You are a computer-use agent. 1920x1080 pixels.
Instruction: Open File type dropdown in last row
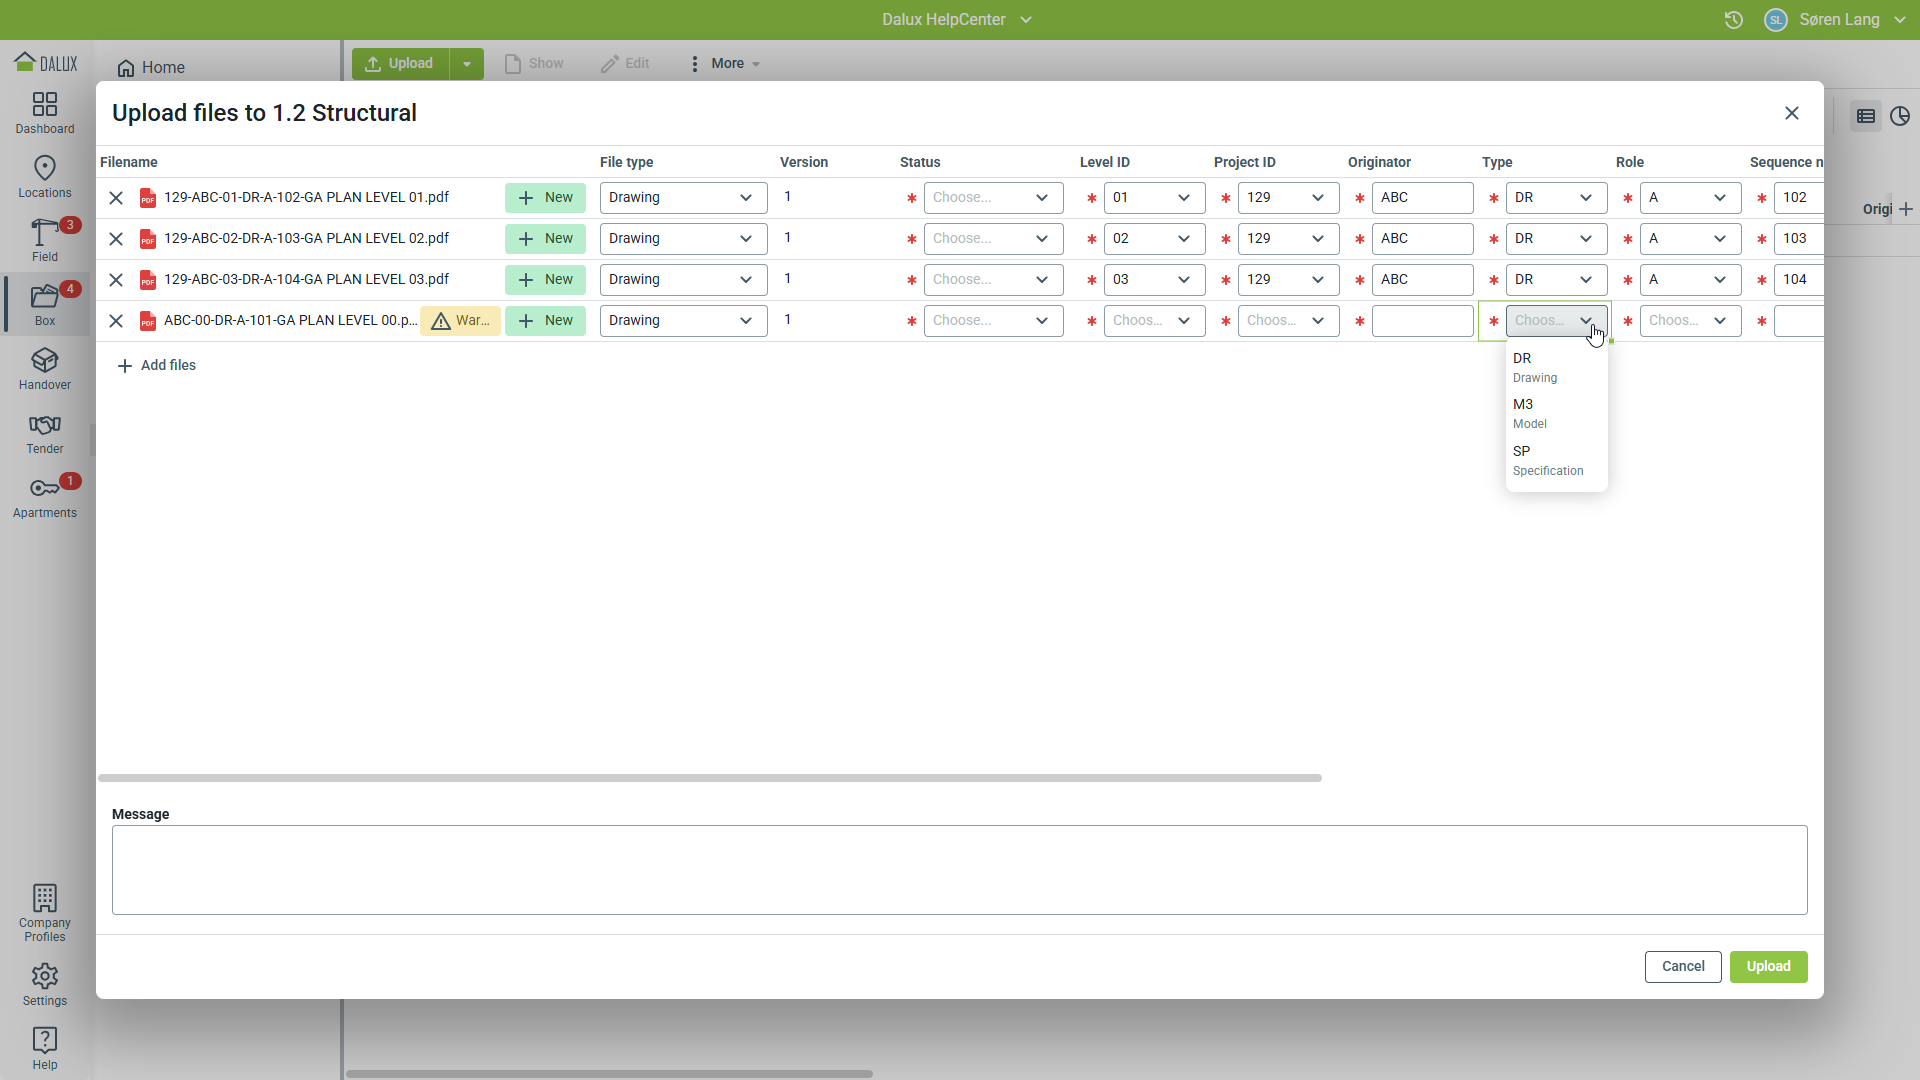coord(683,321)
